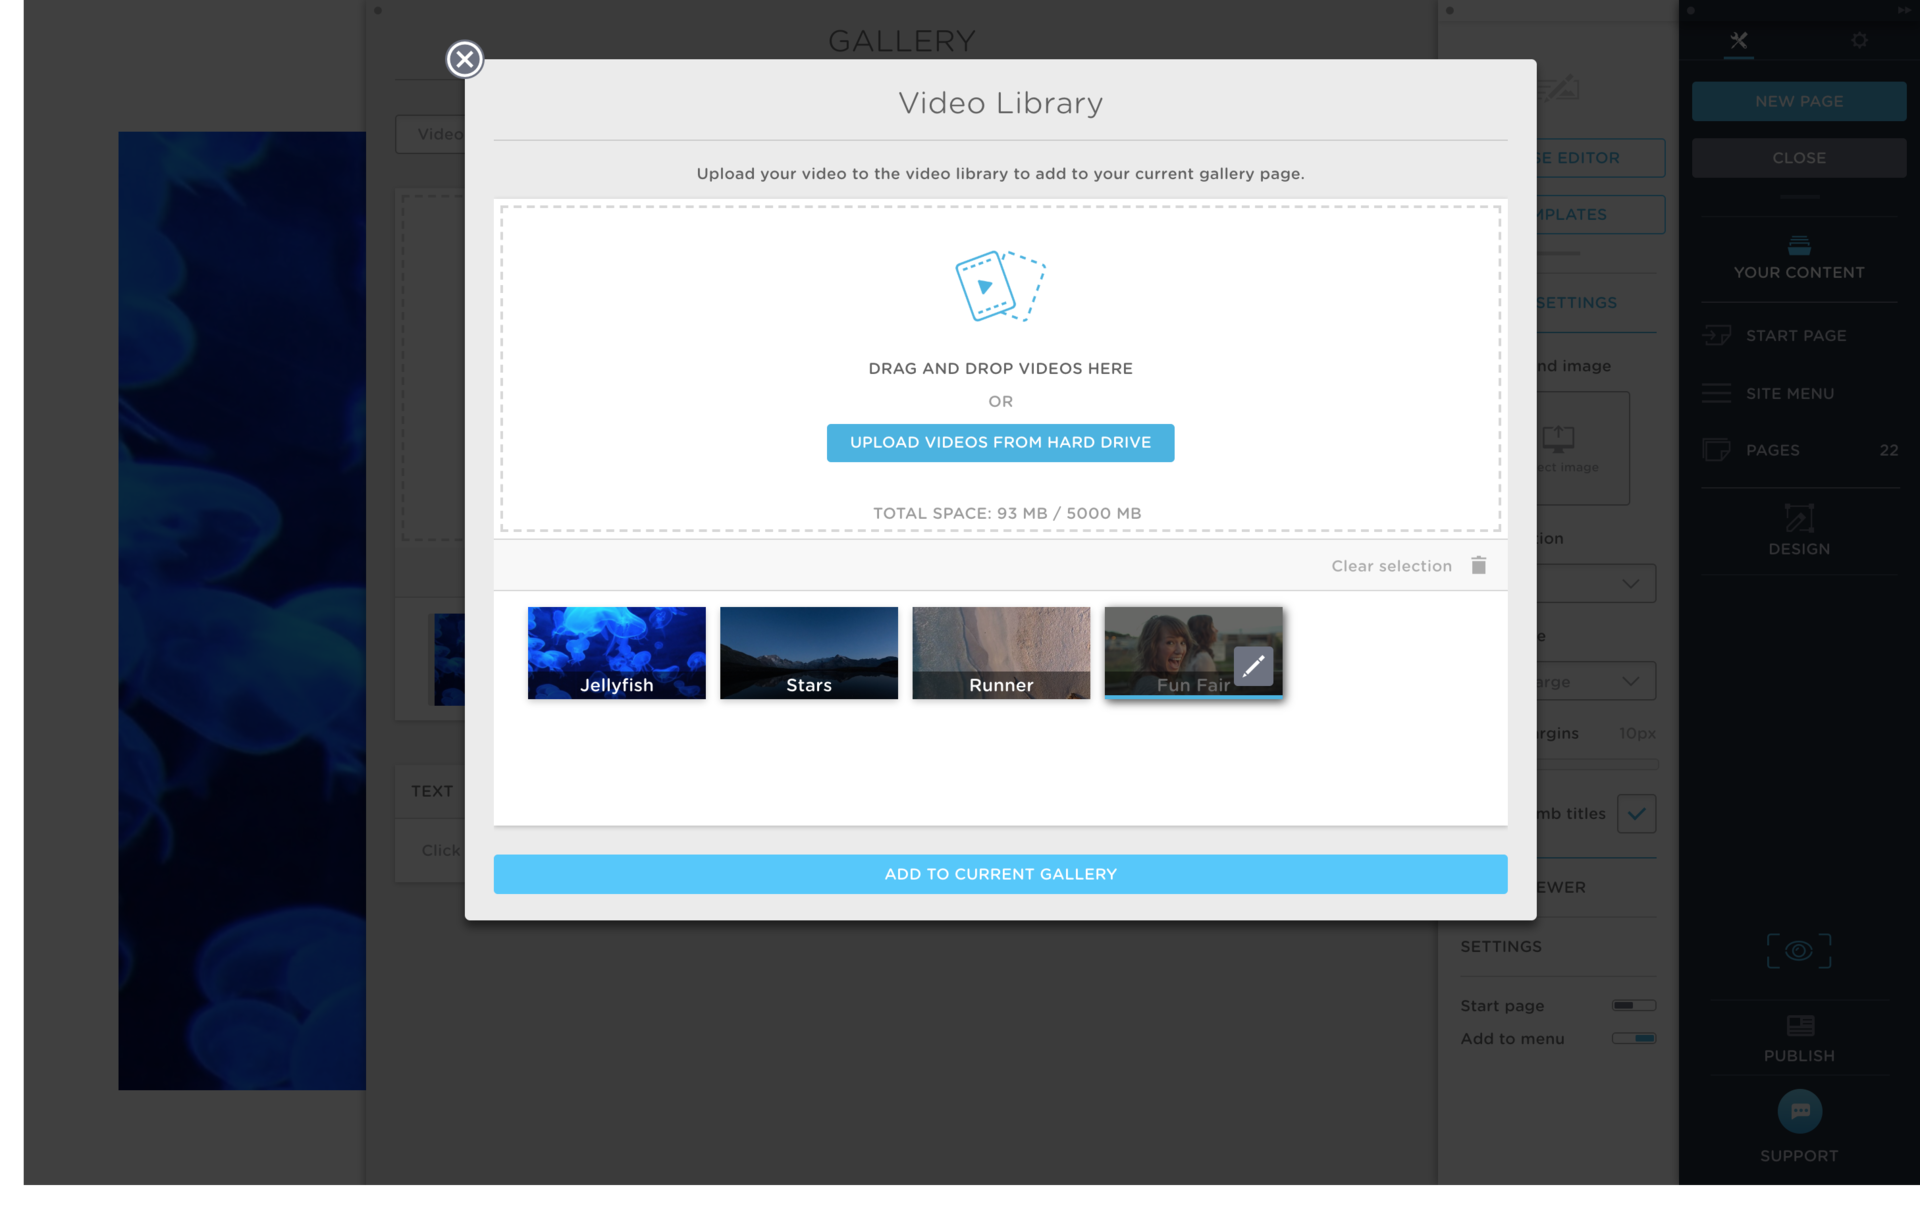1920x1214 pixels.
Task: Select the Runner video thumbnail
Action: [1001, 653]
